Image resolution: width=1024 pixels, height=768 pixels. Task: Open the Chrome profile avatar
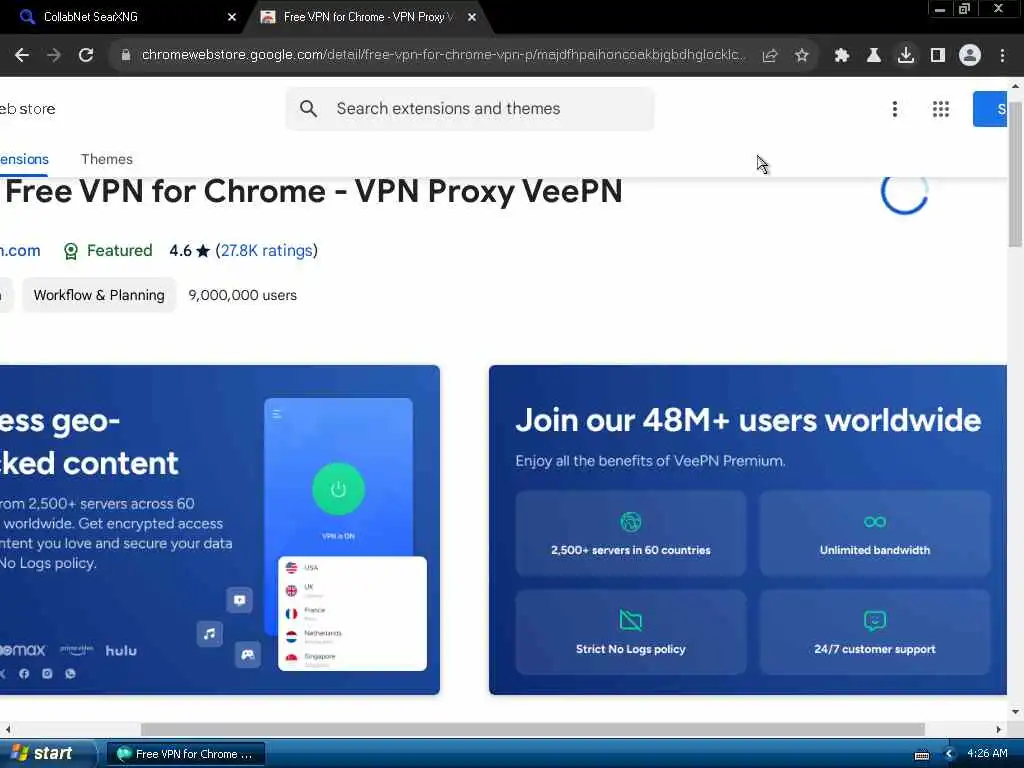point(970,56)
